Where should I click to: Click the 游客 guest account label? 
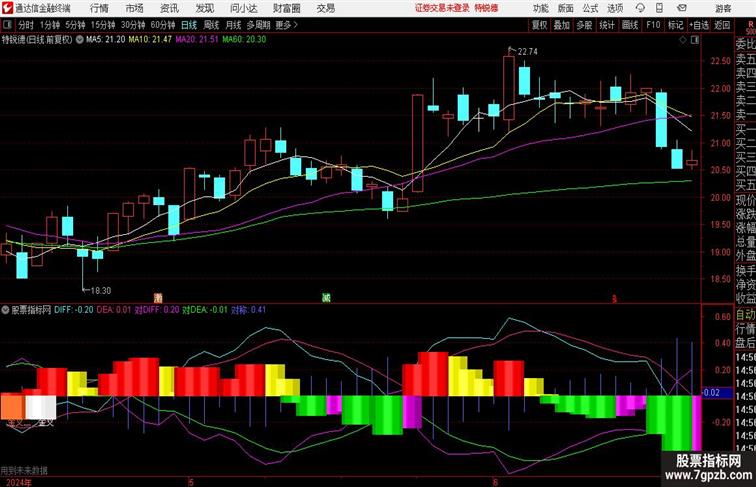point(723,8)
